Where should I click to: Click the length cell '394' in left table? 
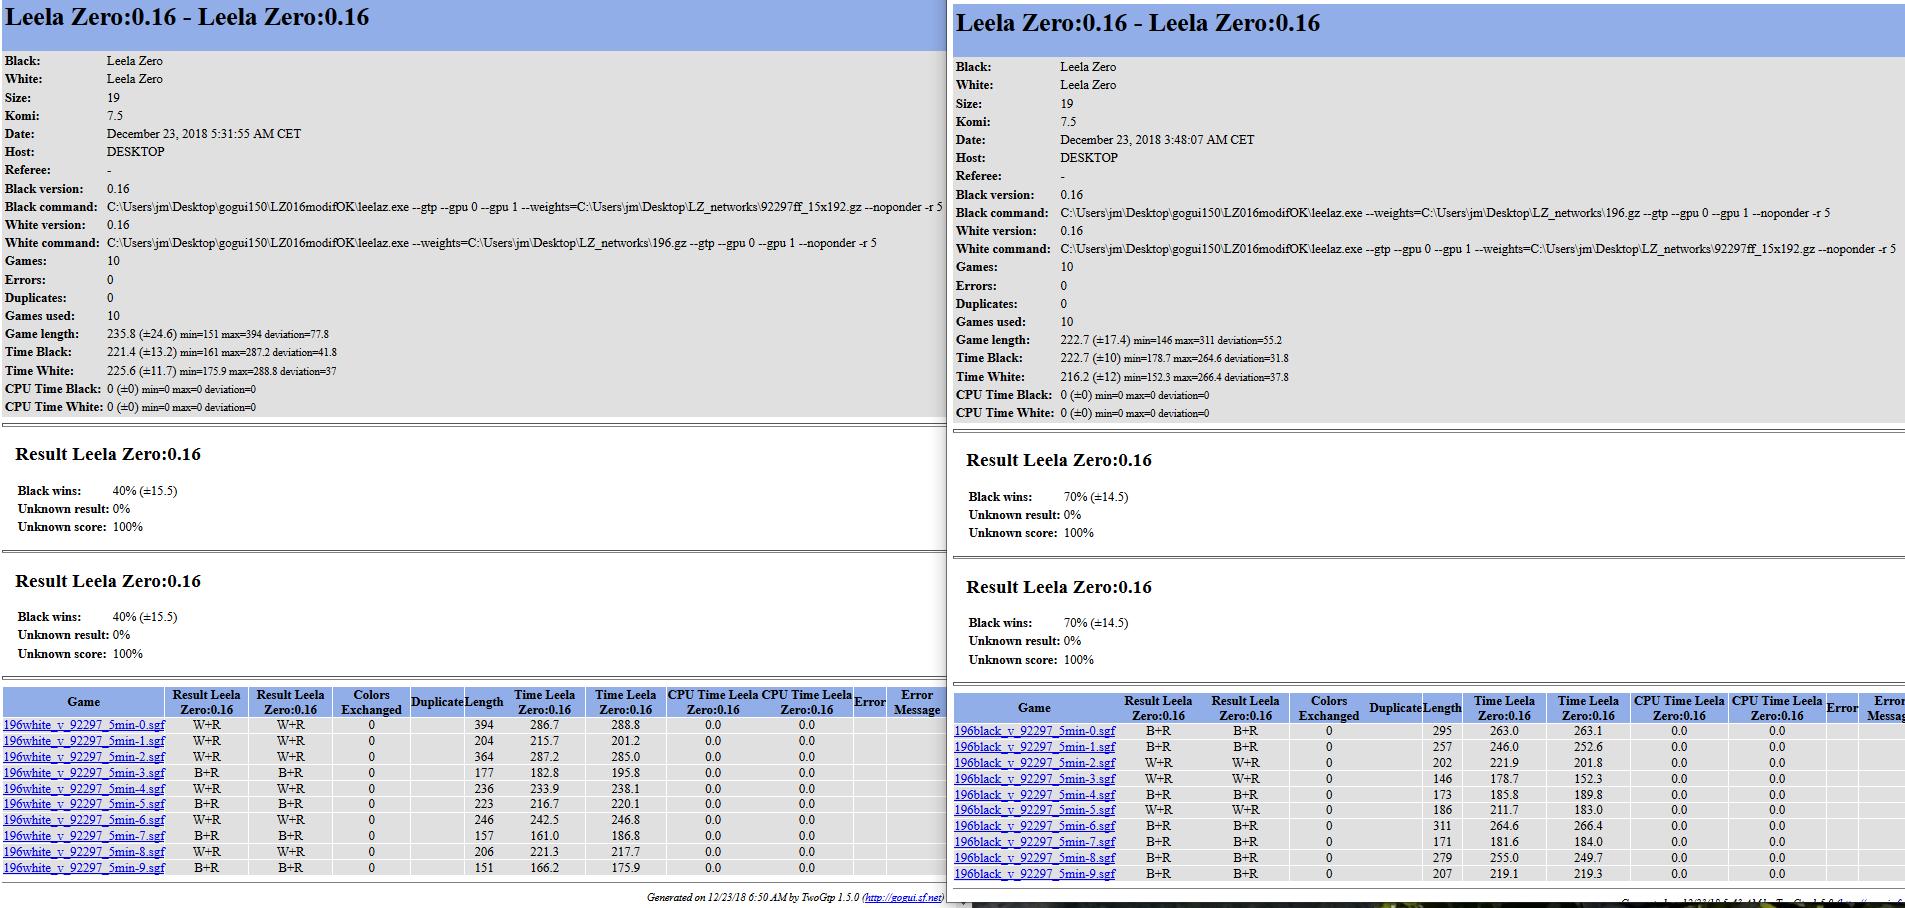(x=484, y=725)
